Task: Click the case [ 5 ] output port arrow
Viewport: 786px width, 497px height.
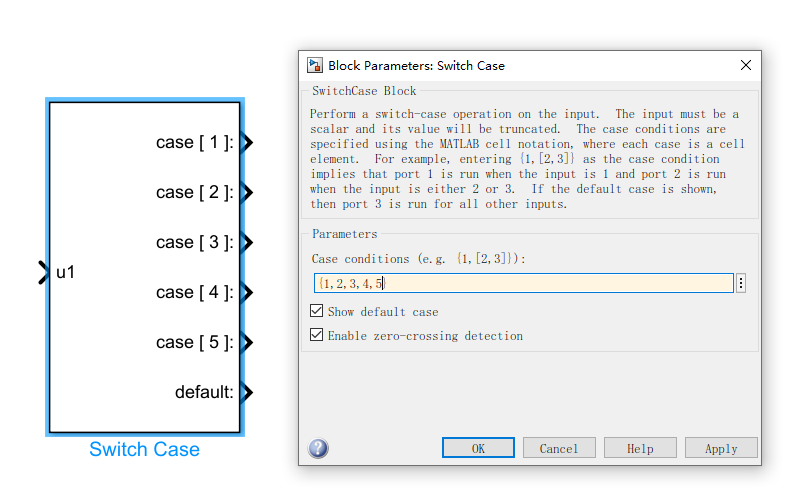Action: click(247, 342)
